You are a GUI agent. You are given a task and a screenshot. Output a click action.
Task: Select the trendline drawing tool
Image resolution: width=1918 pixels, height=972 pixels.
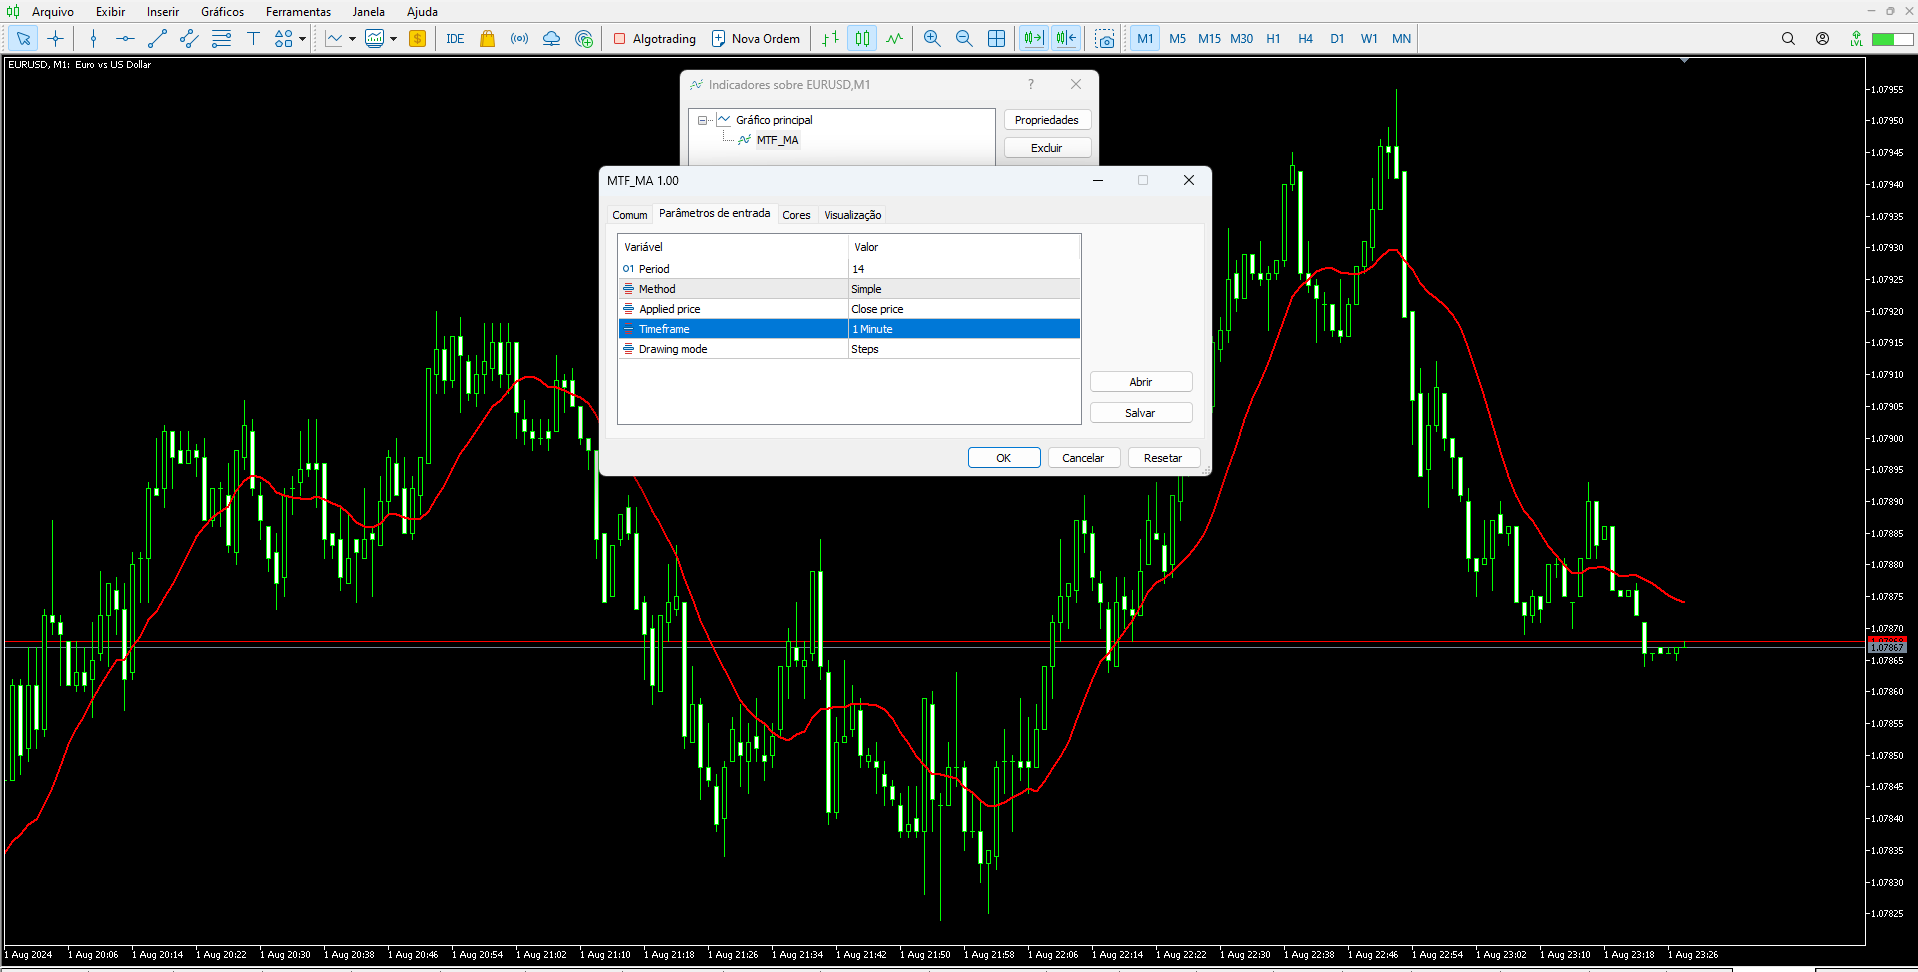(x=157, y=38)
